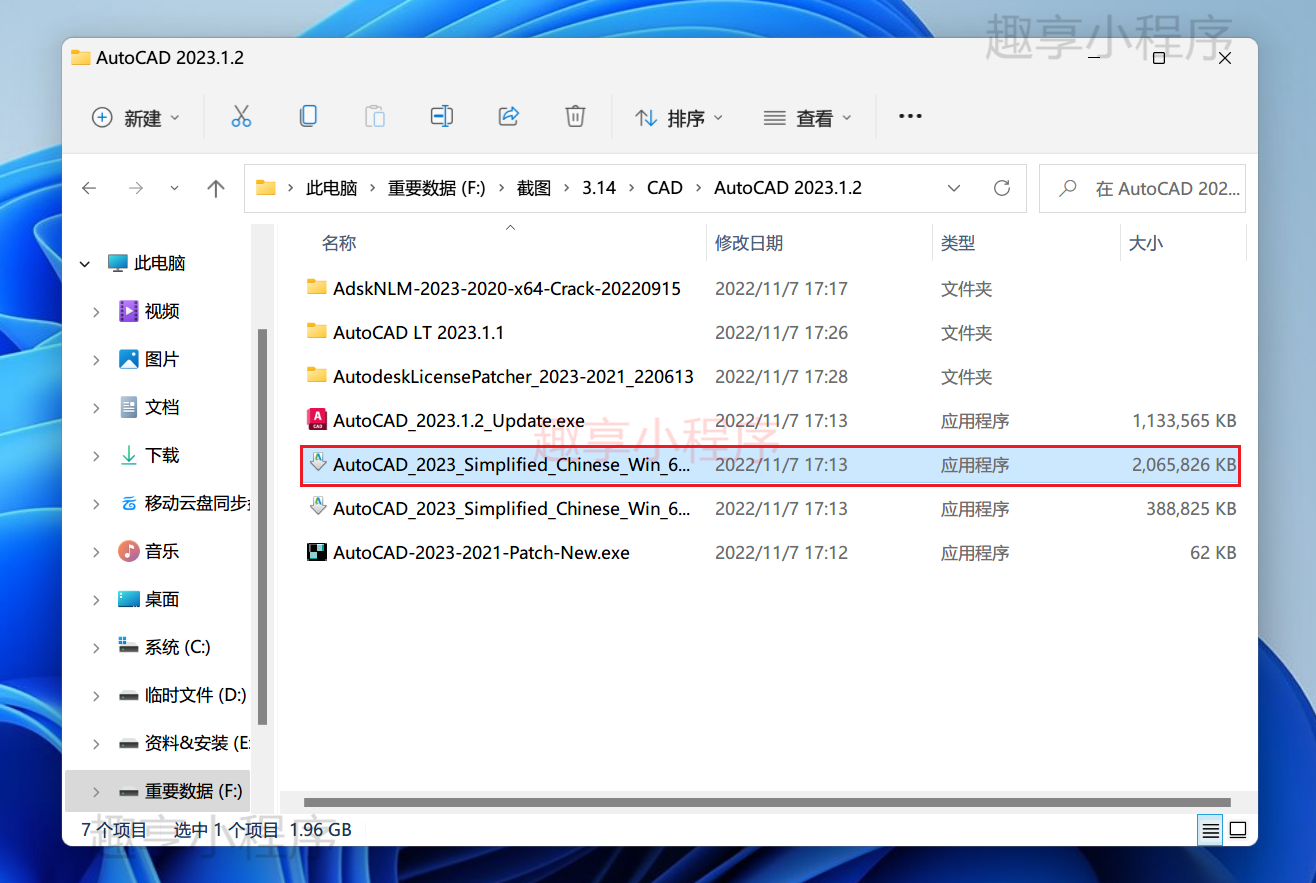Click the 2022/11/7 17:12 date cell
1316x883 pixels.
781,553
